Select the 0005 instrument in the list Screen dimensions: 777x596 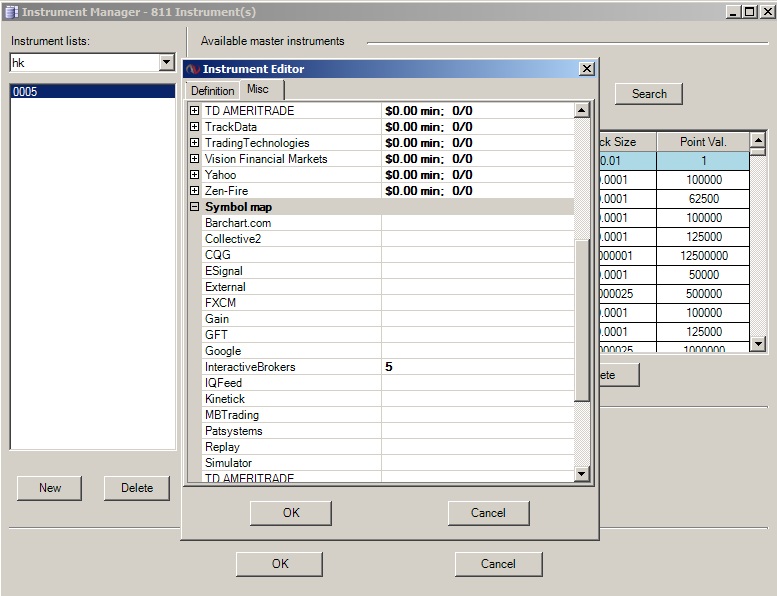(93, 91)
